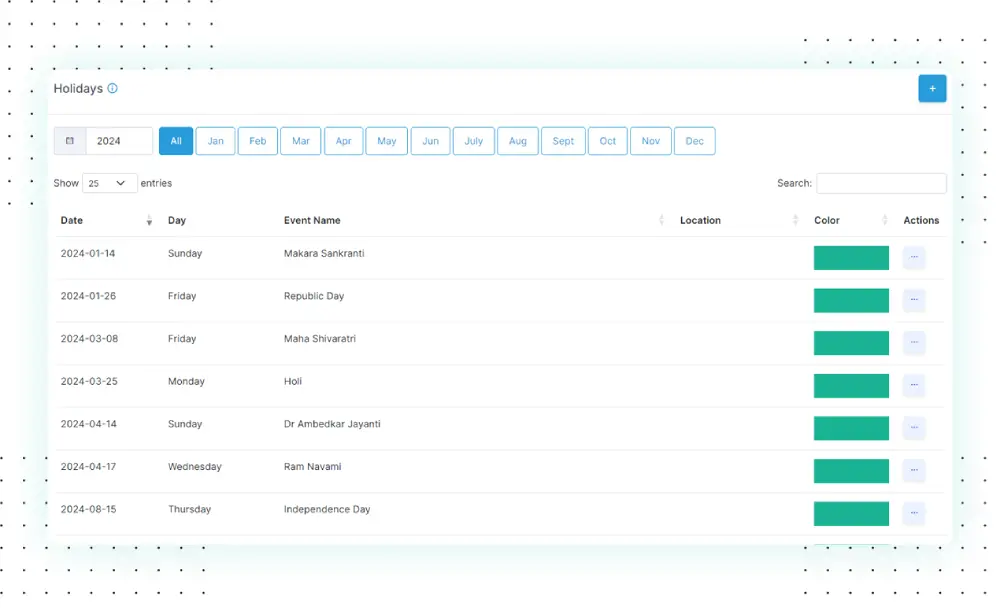Click the year field showing 2024
1000x614 pixels.
(119, 141)
